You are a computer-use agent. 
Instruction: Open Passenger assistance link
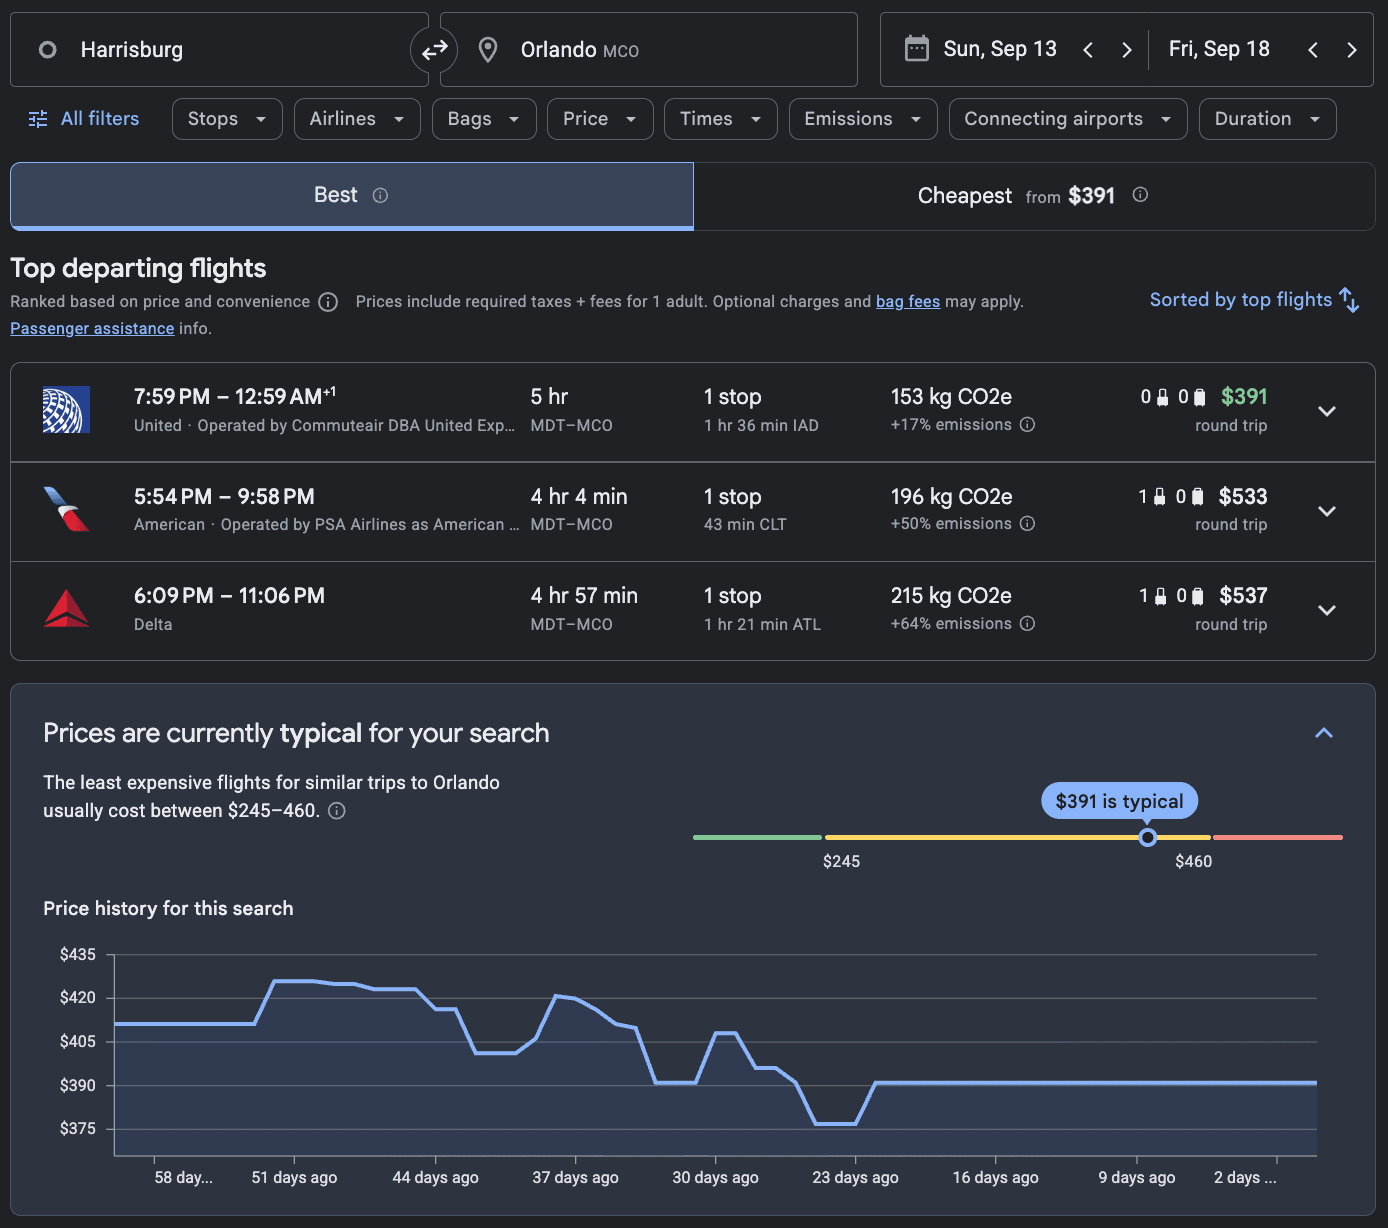click(92, 329)
